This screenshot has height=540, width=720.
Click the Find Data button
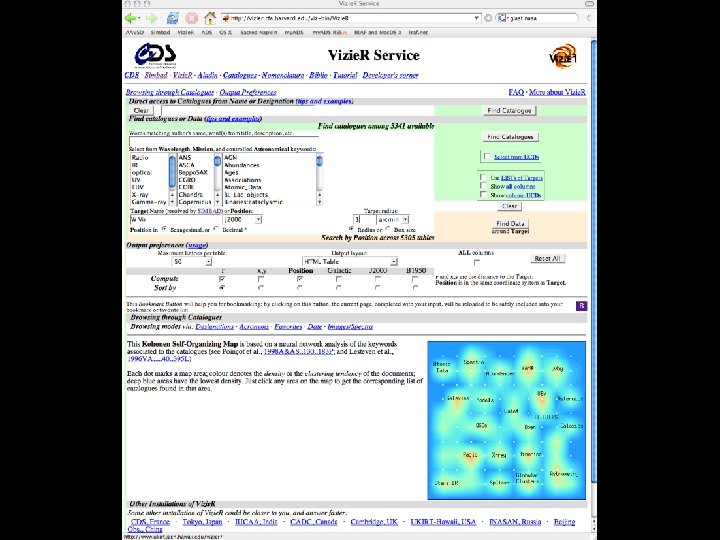click(x=510, y=224)
